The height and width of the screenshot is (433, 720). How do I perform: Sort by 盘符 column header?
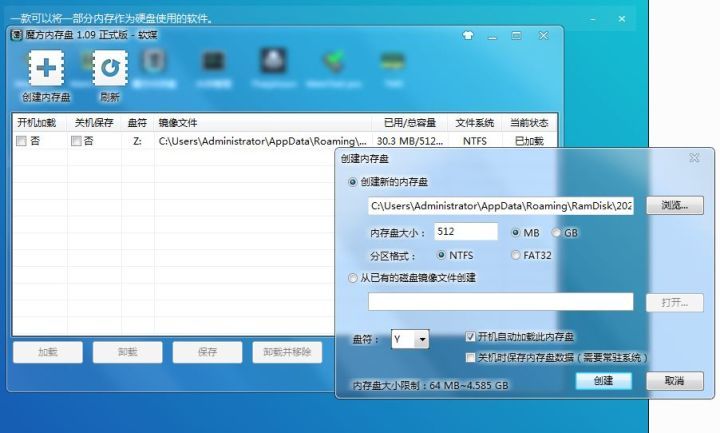click(x=137, y=123)
